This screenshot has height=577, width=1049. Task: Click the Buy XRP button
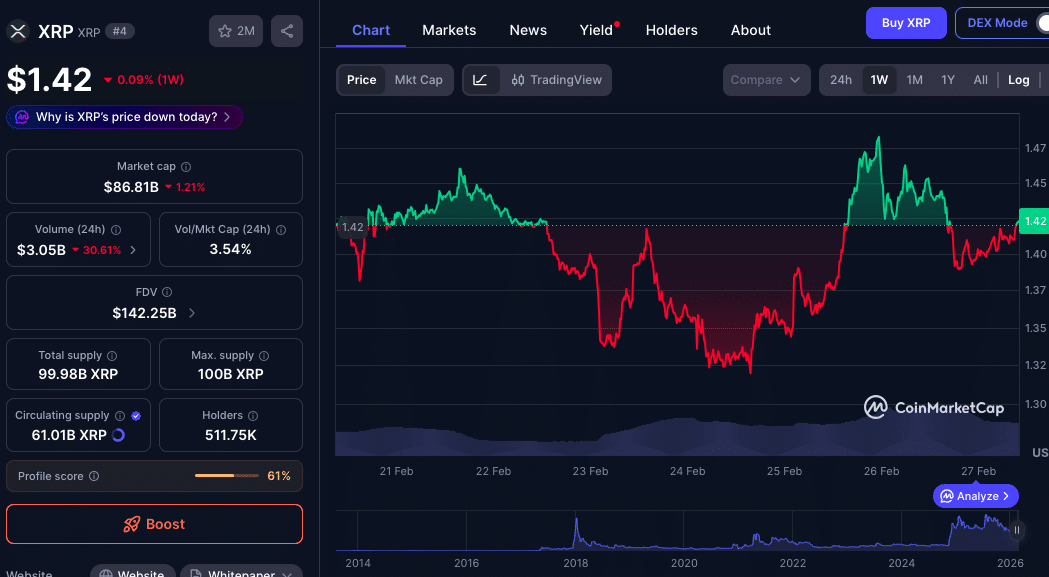(x=906, y=23)
